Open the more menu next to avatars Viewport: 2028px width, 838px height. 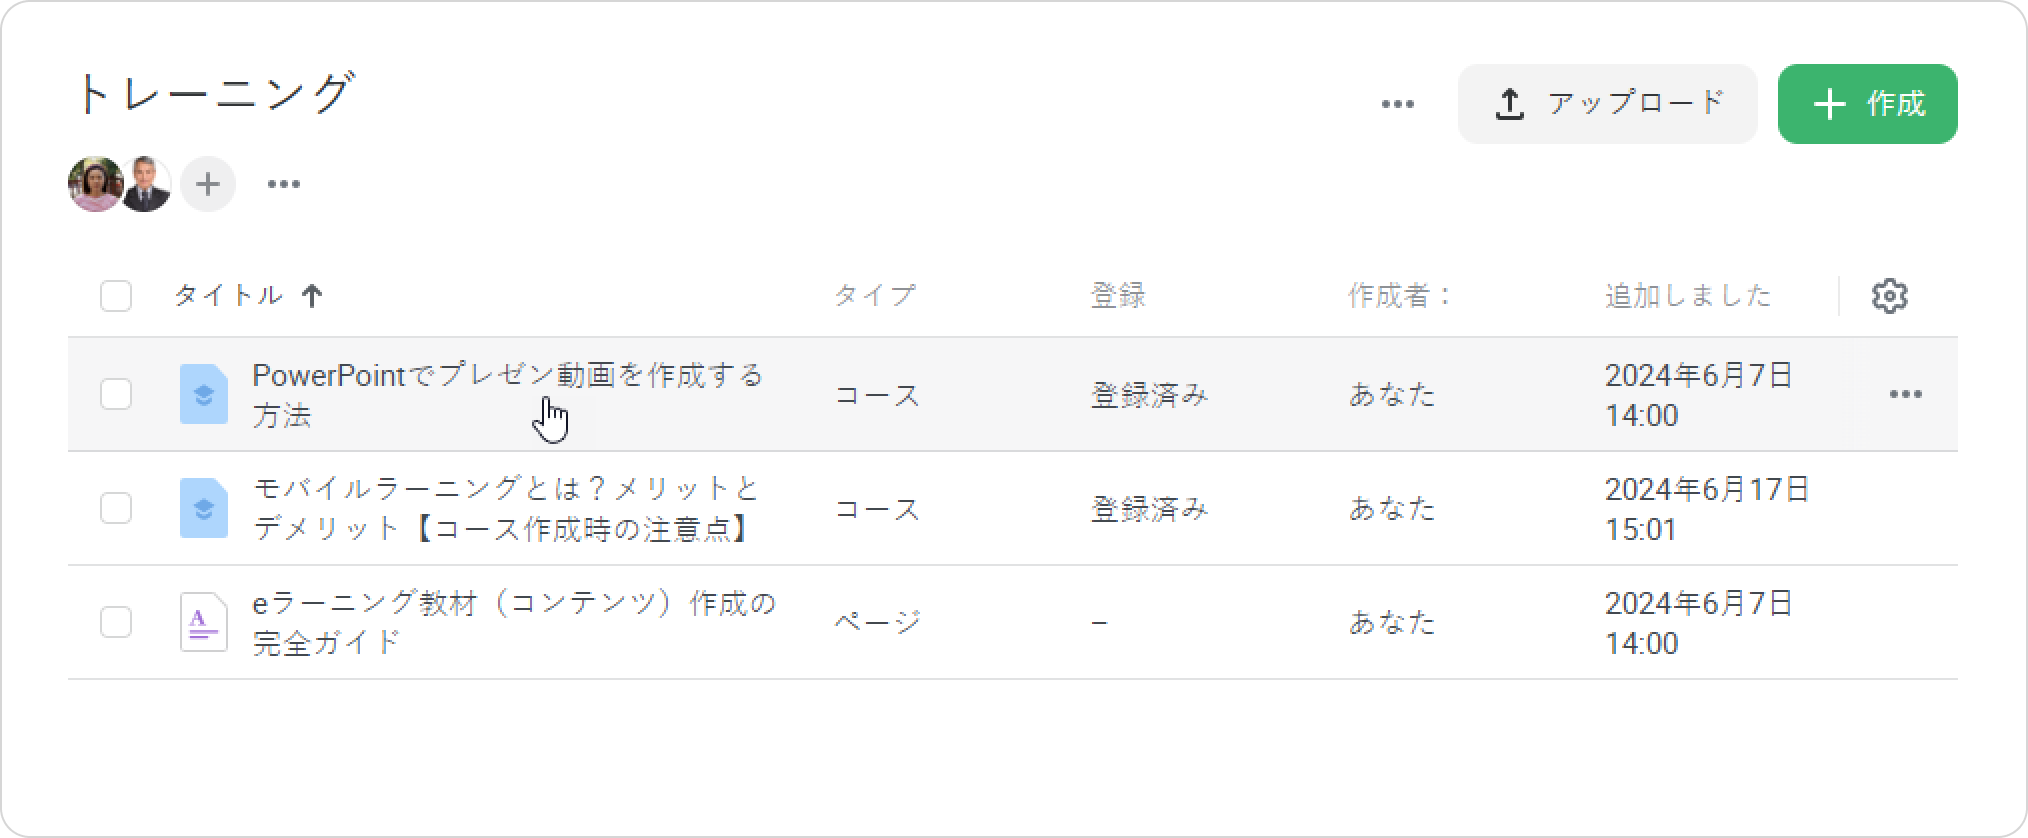(x=284, y=184)
